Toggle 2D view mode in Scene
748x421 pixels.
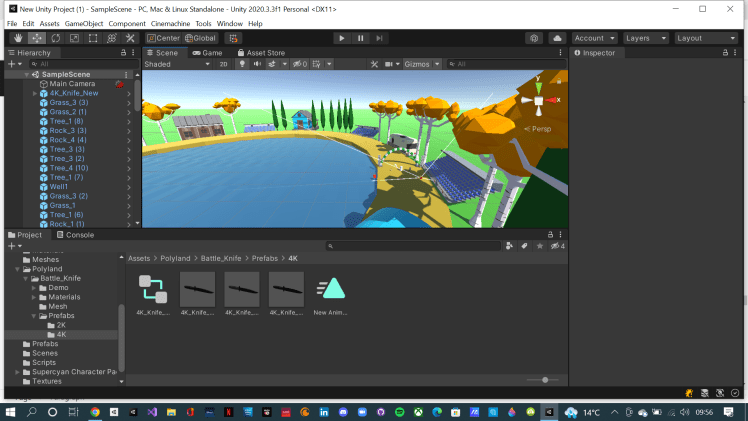click(x=224, y=64)
